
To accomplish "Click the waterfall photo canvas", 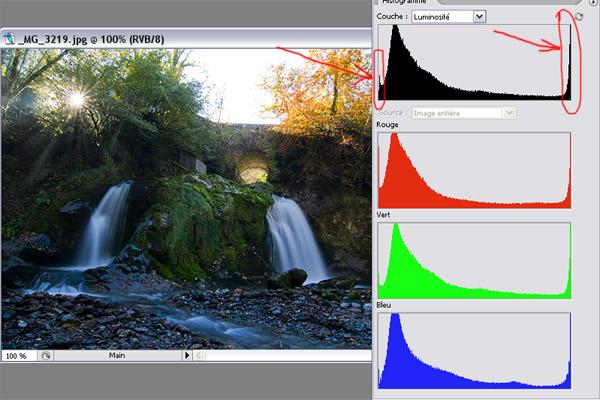I will 186,199.
